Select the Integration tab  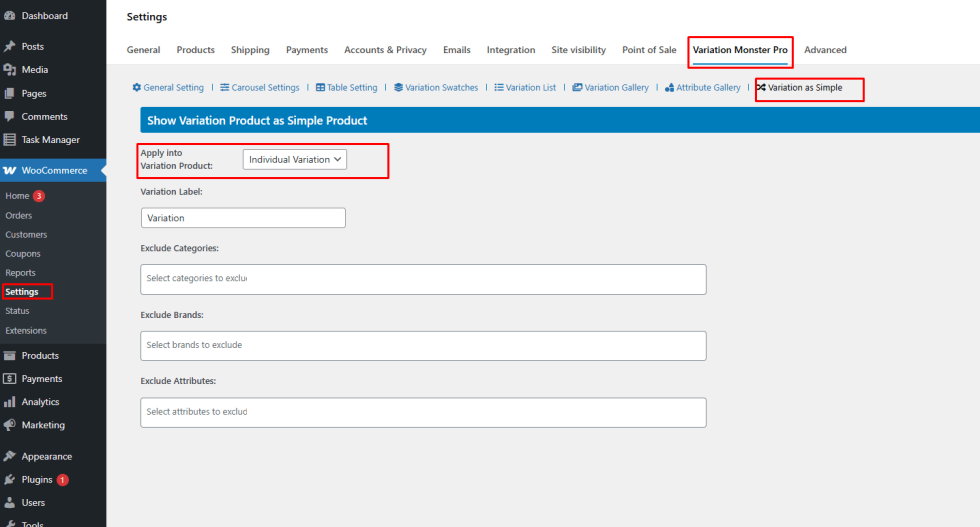point(511,50)
